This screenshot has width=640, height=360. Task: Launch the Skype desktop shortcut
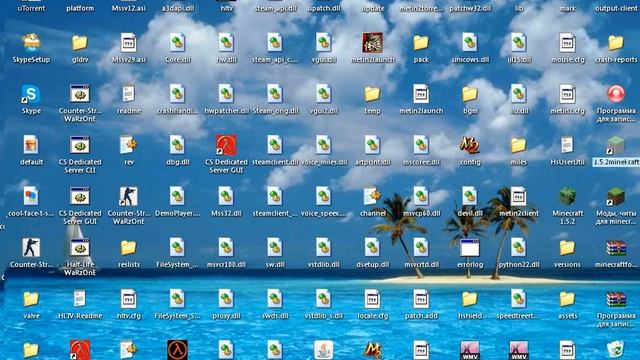click(x=31, y=94)
